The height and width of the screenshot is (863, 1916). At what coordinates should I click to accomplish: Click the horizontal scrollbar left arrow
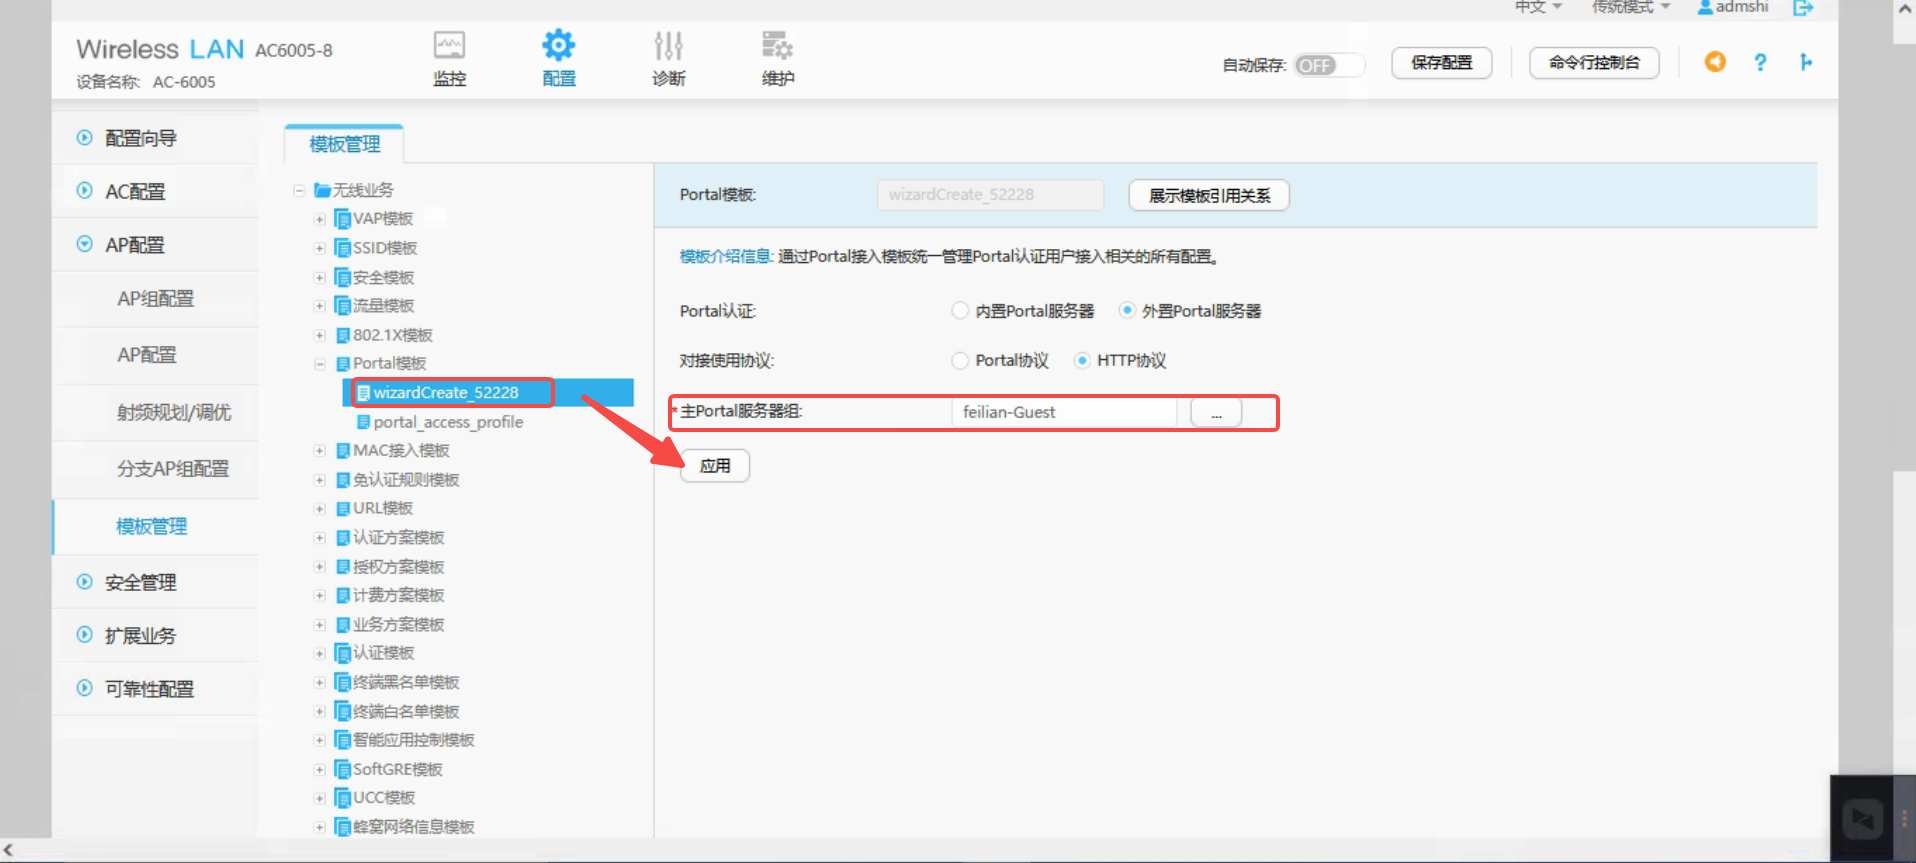[9, 850]
